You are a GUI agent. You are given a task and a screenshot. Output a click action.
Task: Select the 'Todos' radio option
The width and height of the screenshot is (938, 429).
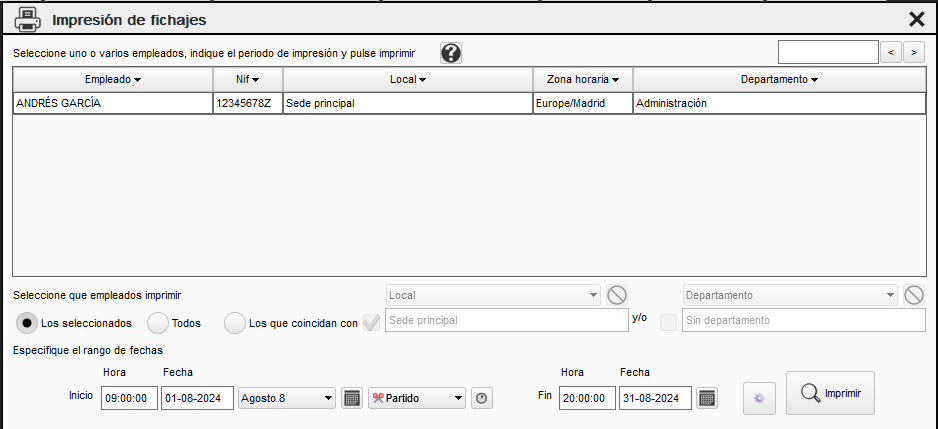(158, 323)
